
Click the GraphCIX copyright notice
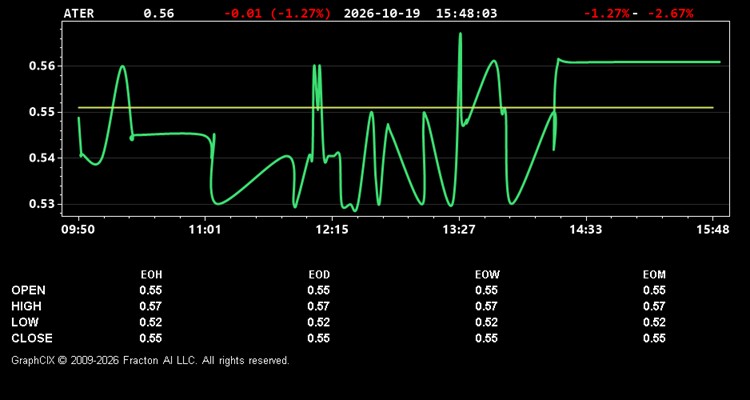coord(151,360)
